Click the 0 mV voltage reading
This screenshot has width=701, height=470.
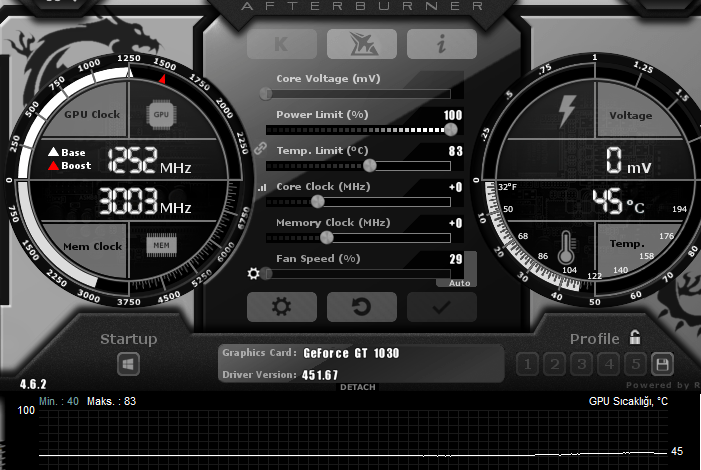(629, 160)
